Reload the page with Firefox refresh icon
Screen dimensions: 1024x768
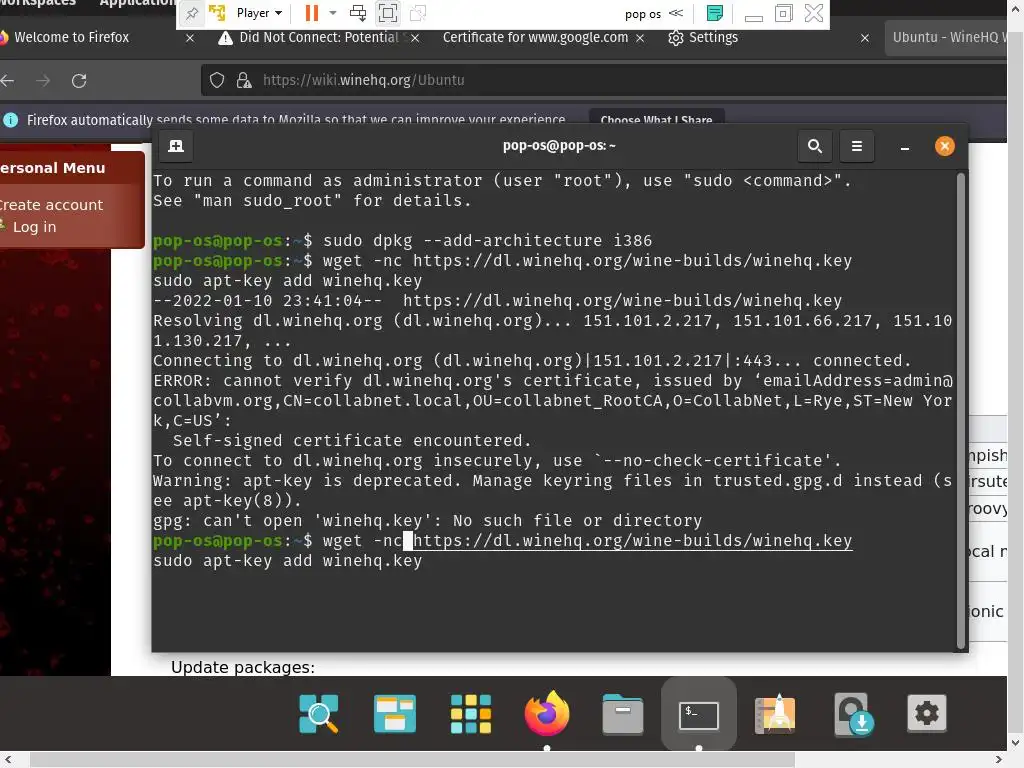[x=79, y=80]
